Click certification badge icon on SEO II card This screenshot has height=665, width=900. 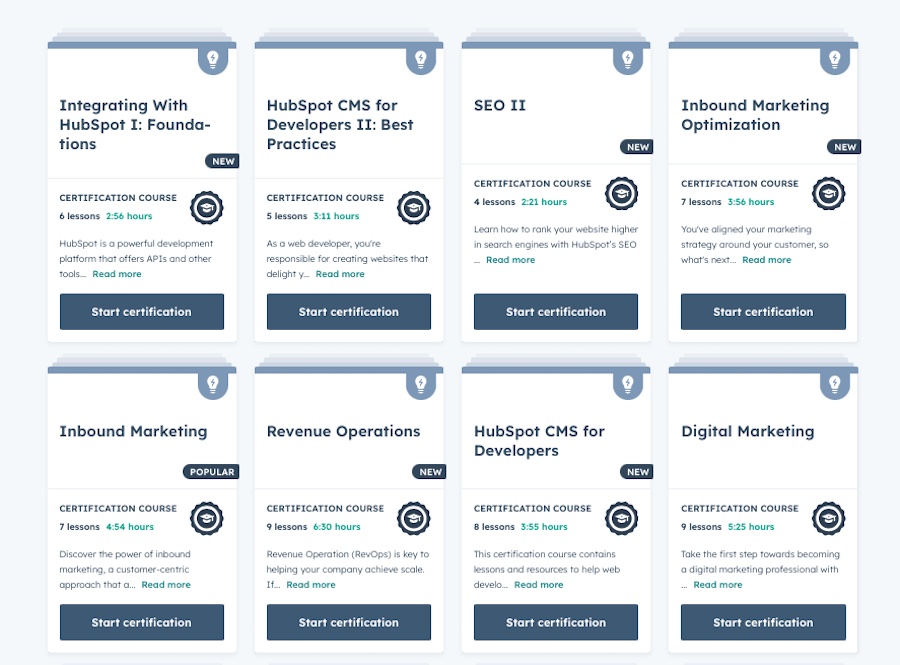(x=622, y=193)
